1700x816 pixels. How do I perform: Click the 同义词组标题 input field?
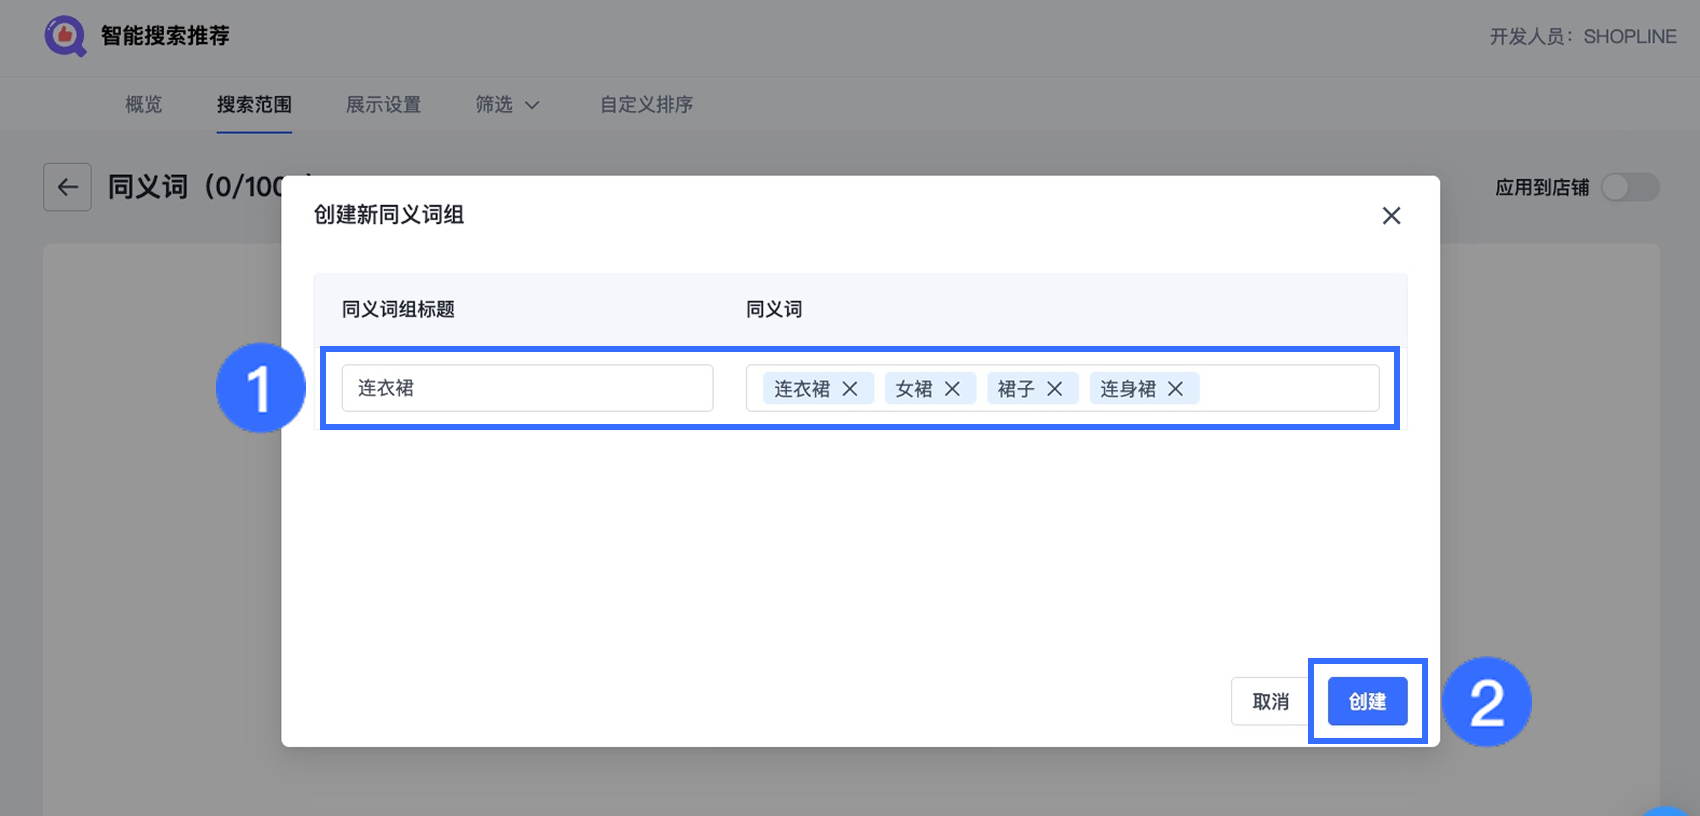527,388
